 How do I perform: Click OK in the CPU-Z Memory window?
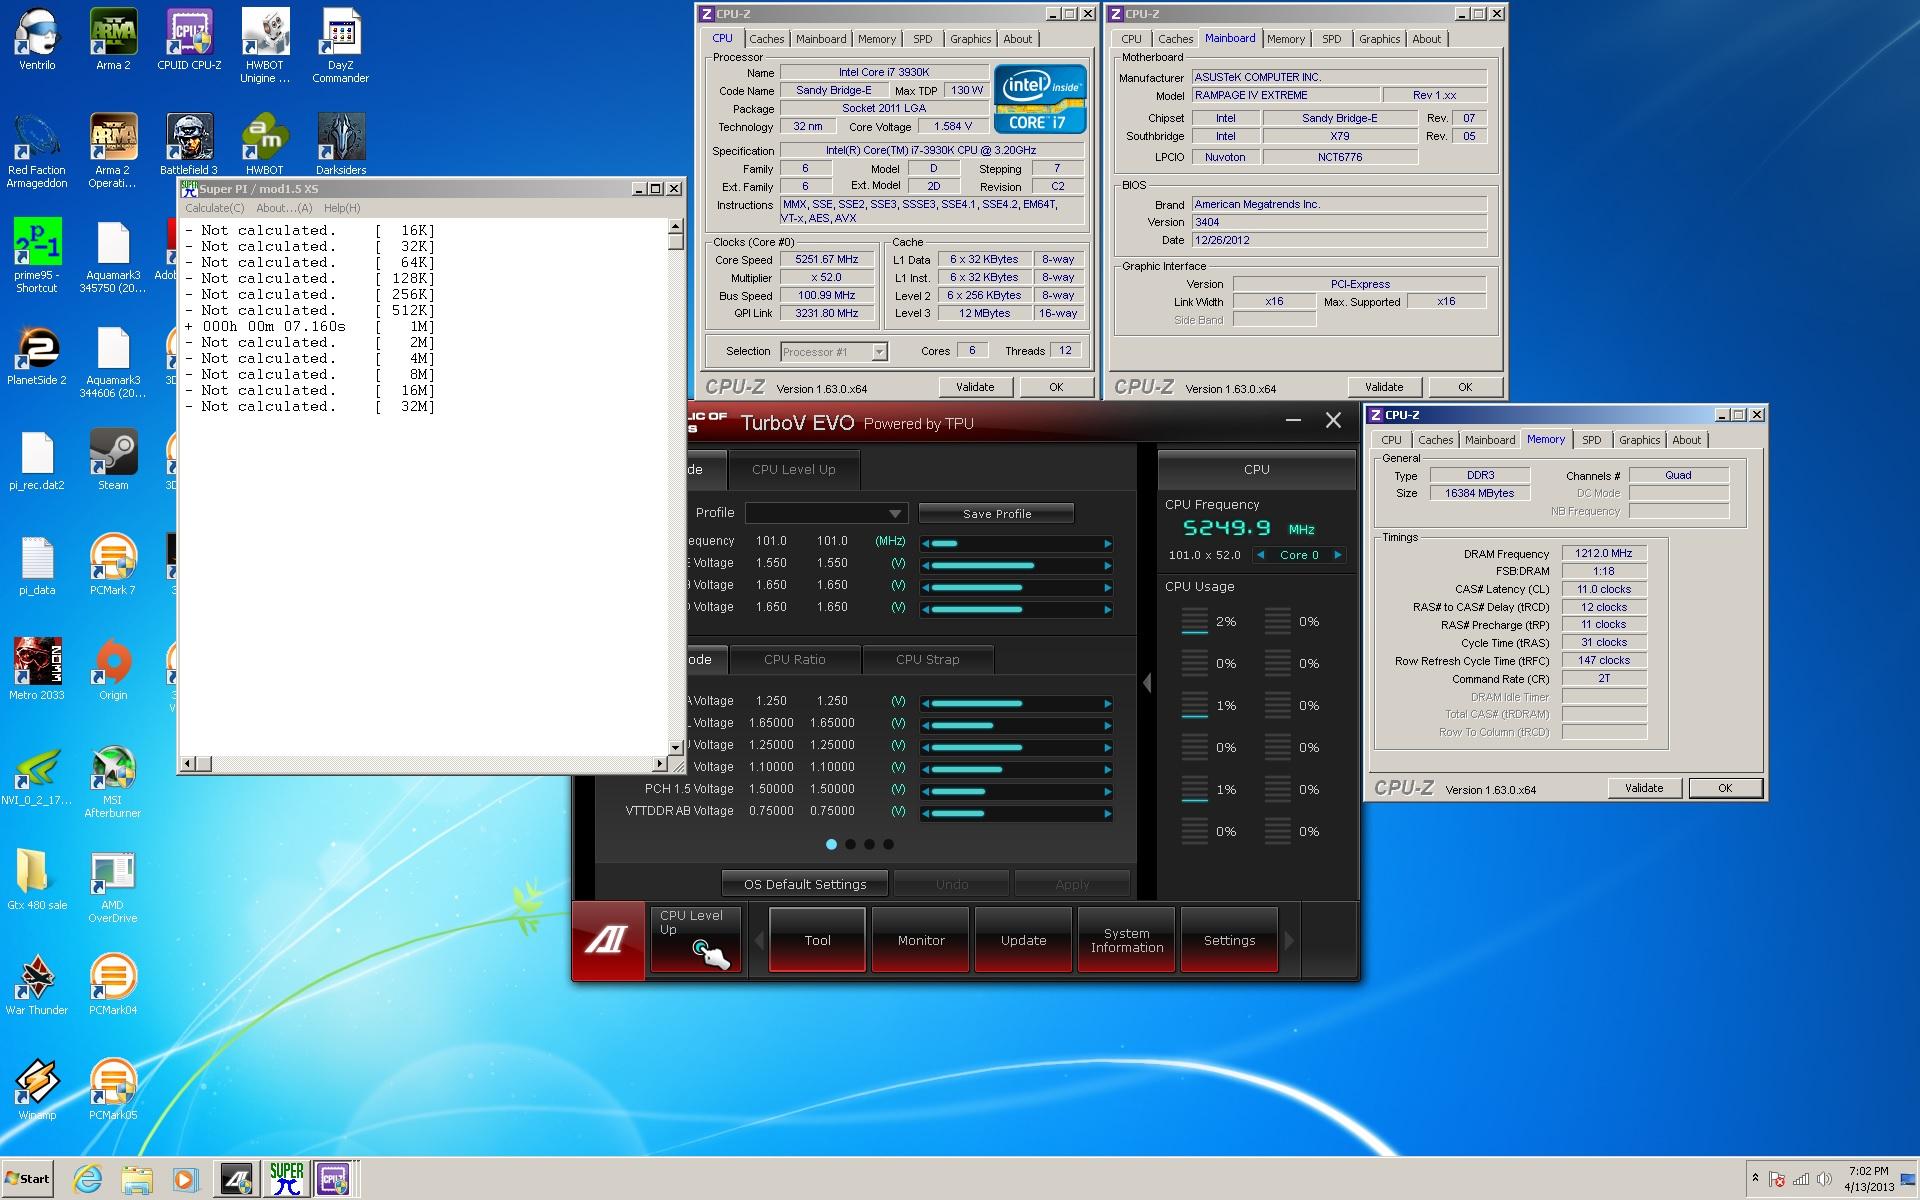click(x=1725, y=788)
